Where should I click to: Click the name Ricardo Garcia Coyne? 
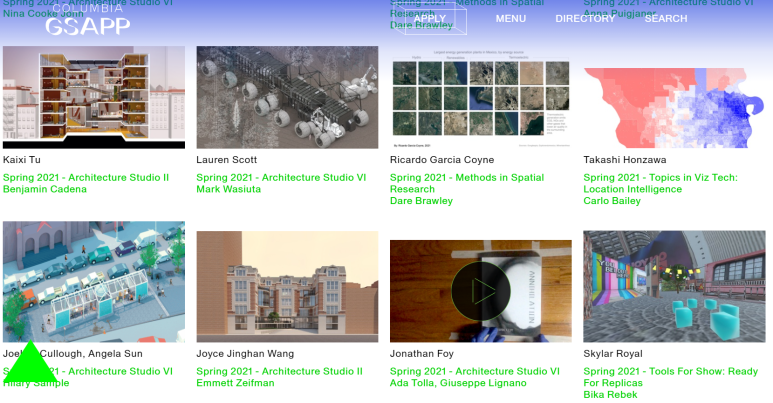(x=442, y=160)
